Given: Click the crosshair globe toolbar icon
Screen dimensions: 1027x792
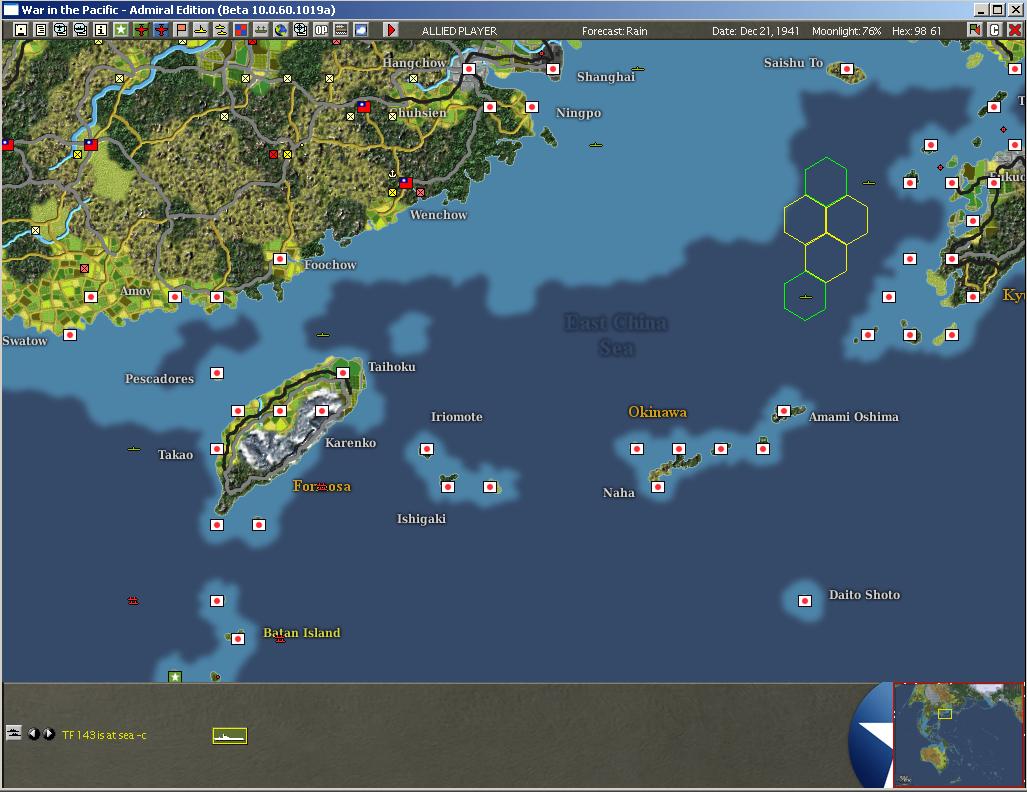Looking at the screenshot, I should point(301,30).
